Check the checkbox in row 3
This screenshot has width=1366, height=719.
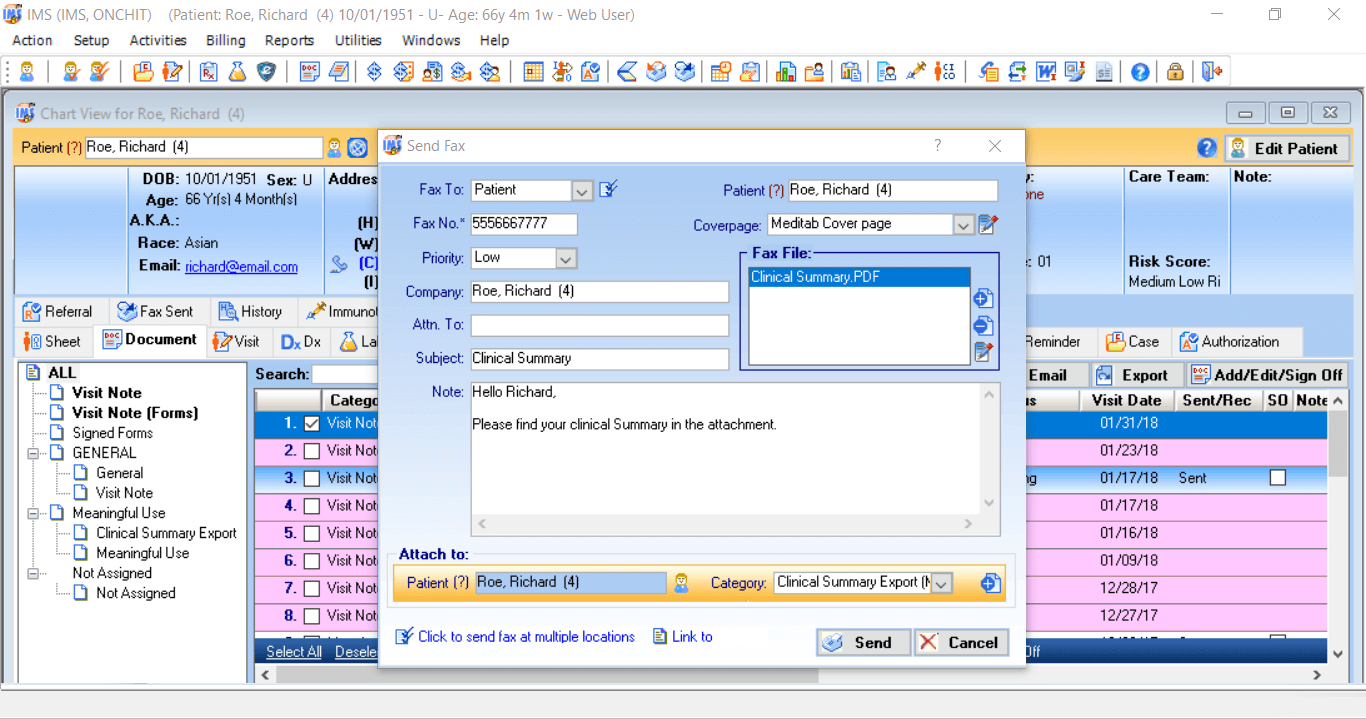pos(312,479)
